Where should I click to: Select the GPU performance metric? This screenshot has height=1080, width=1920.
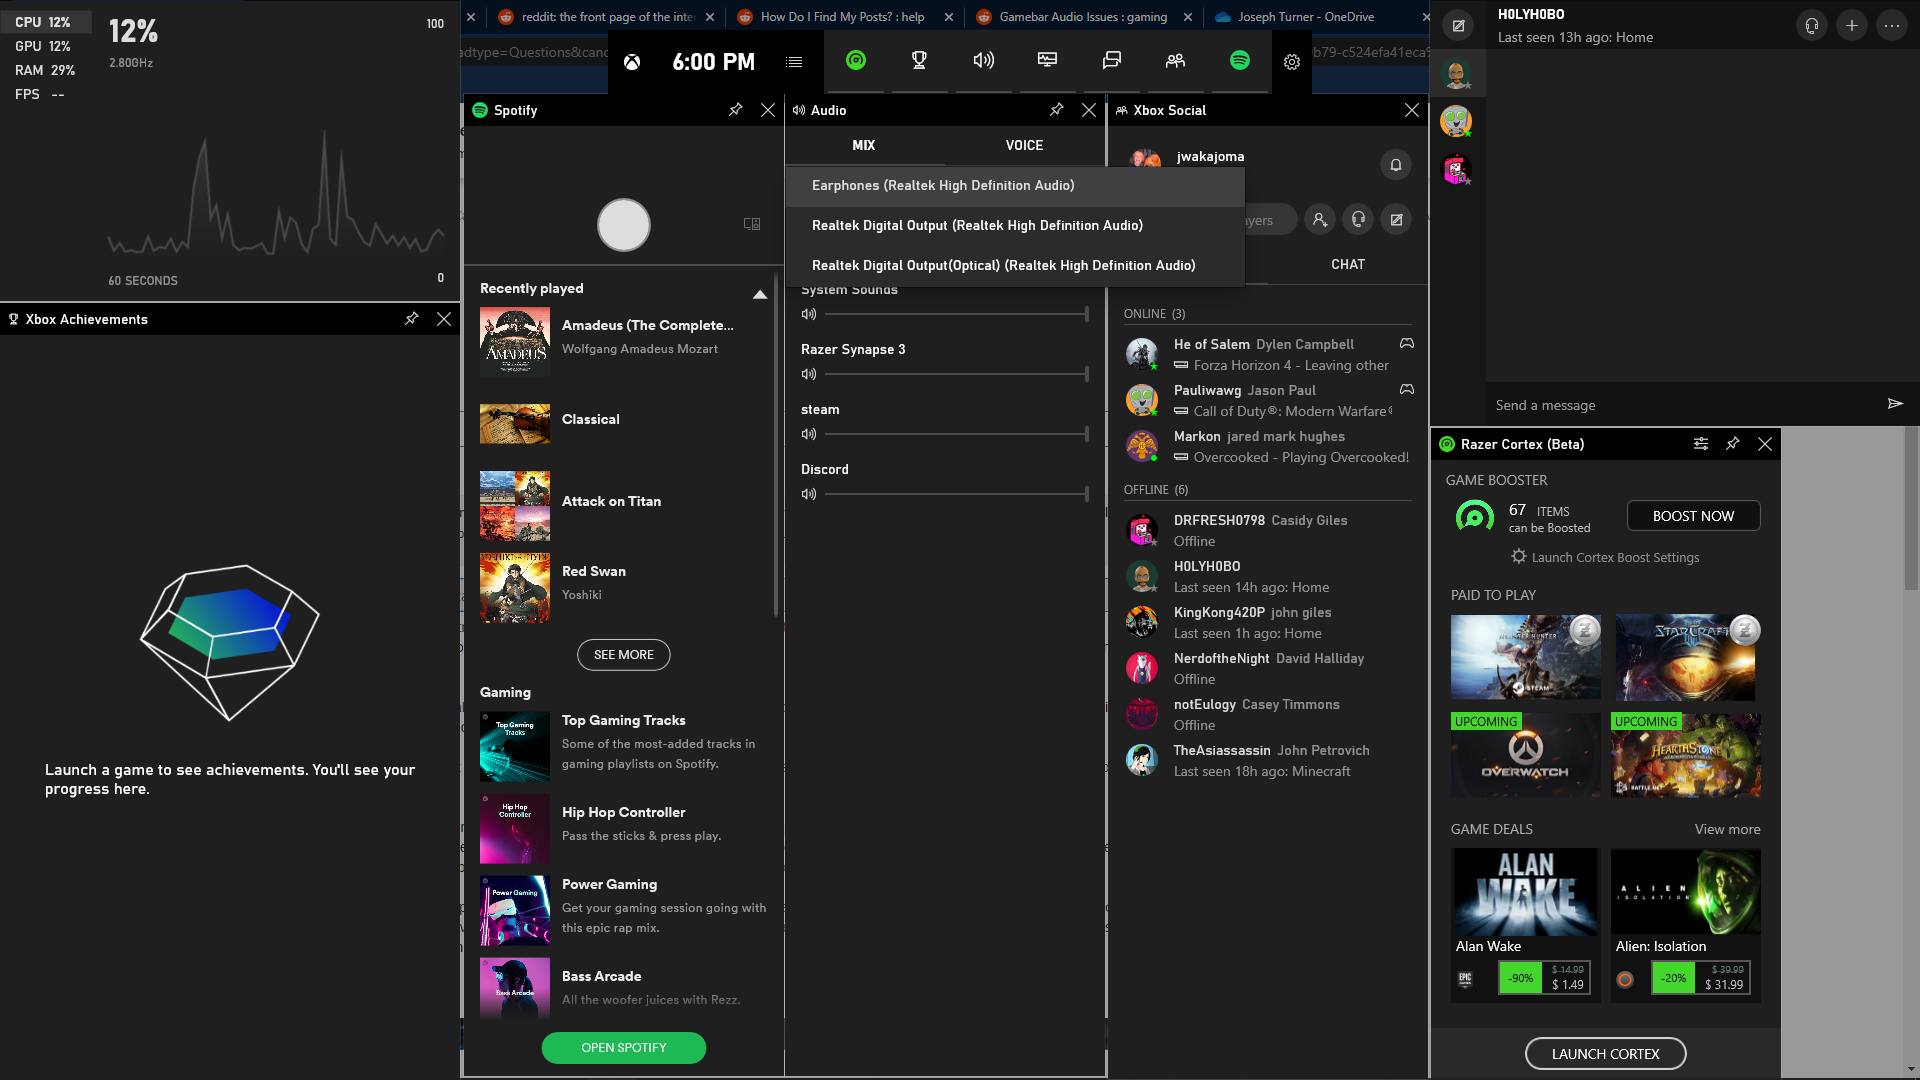pos(45,46)
